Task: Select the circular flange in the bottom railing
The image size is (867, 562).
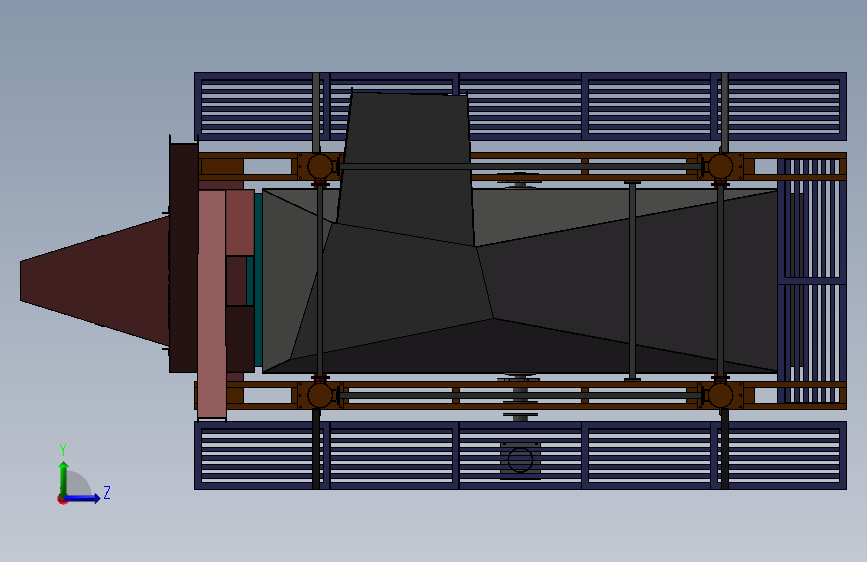Action: point(520,460)
